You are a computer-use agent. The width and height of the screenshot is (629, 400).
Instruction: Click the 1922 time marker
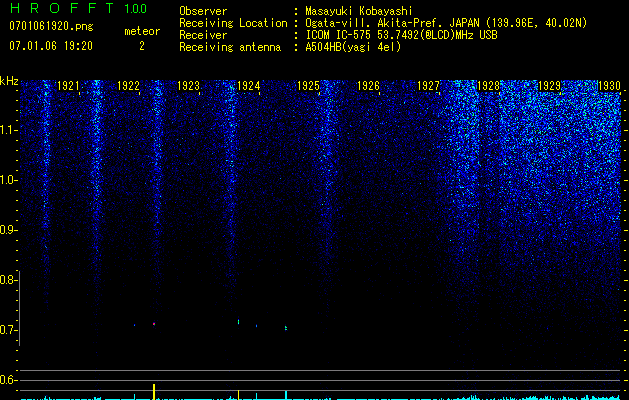click(x=128, y=86)
